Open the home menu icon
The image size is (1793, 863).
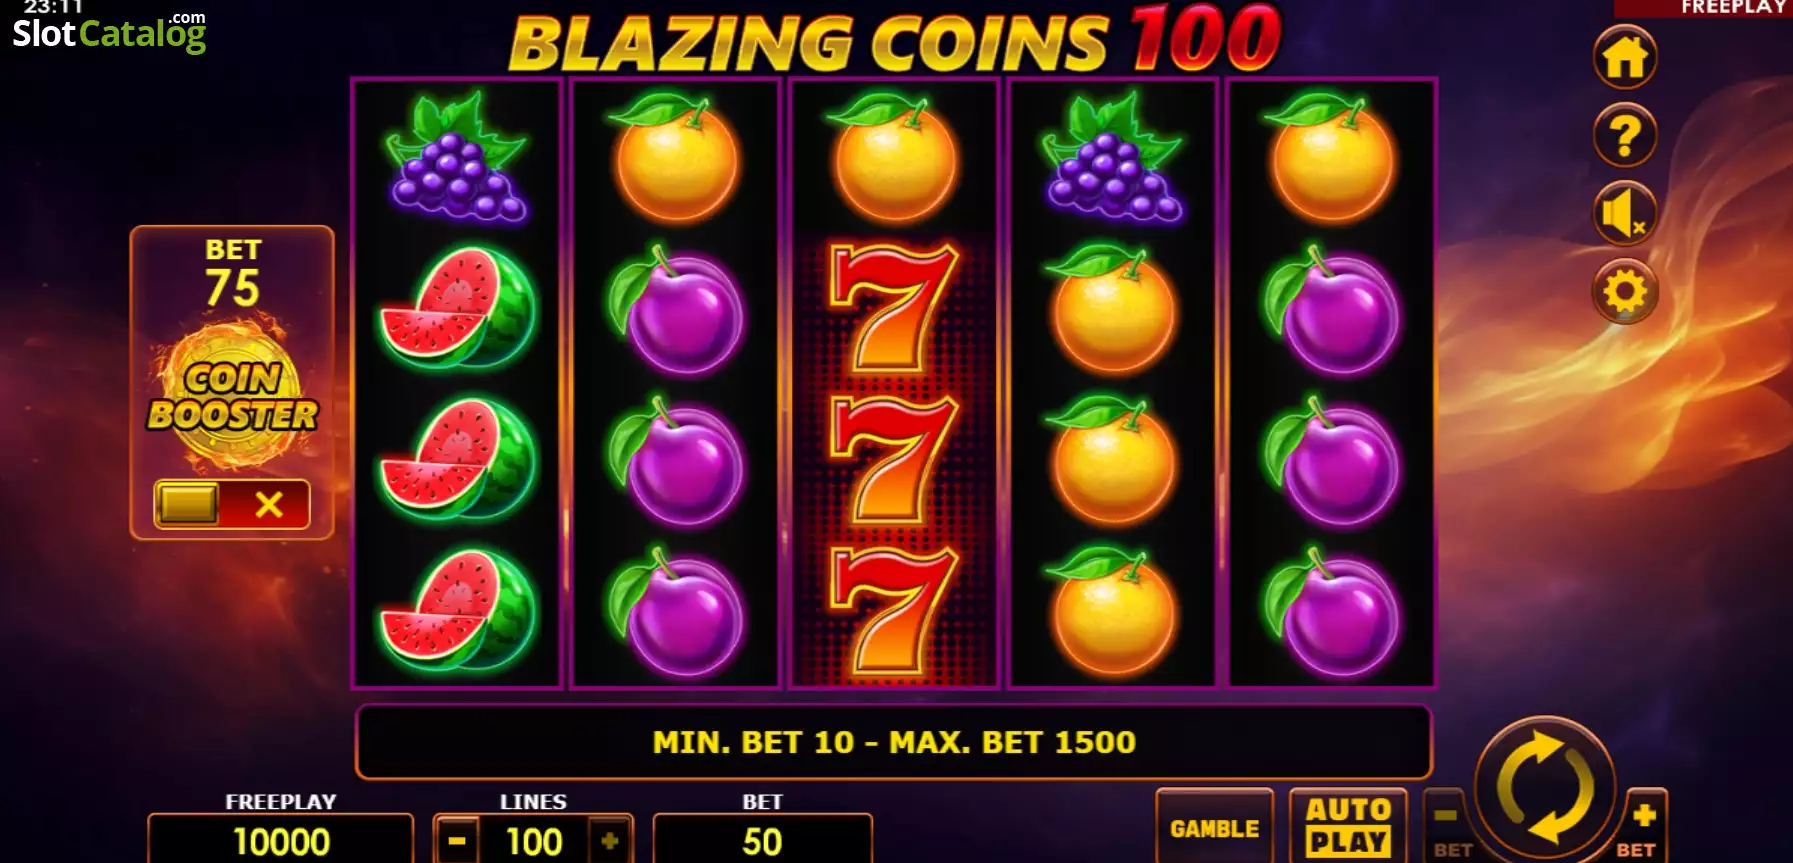1624,57
